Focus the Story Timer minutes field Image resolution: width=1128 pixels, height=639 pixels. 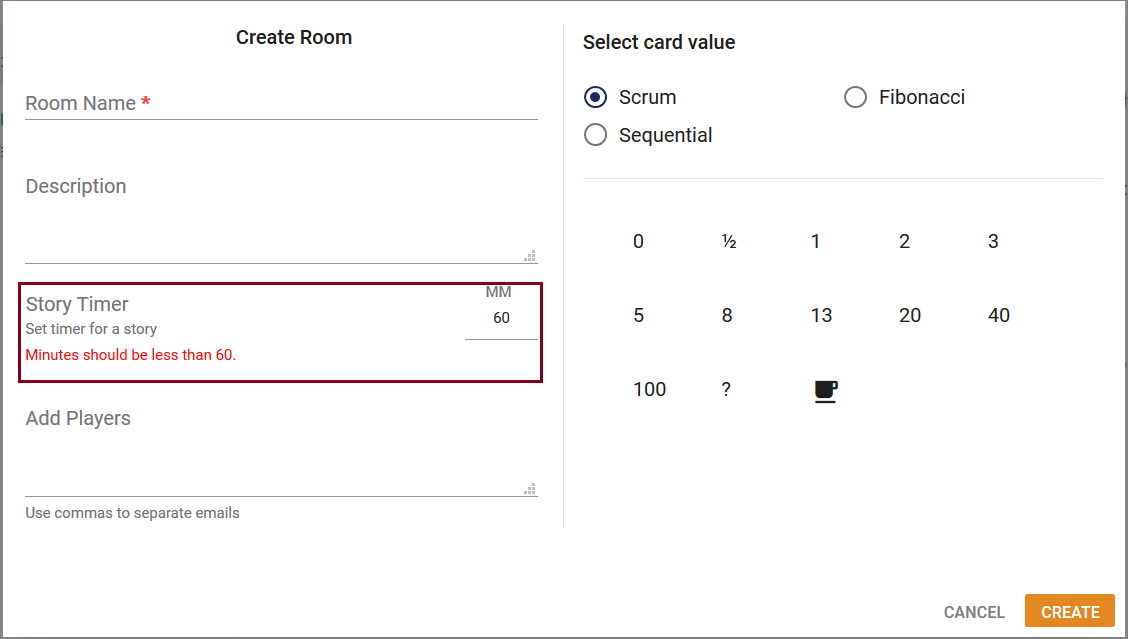point(499,317)
